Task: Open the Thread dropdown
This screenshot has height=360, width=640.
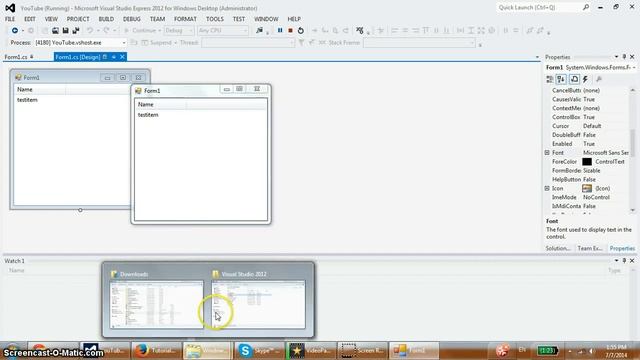Action: coord(292,42)
